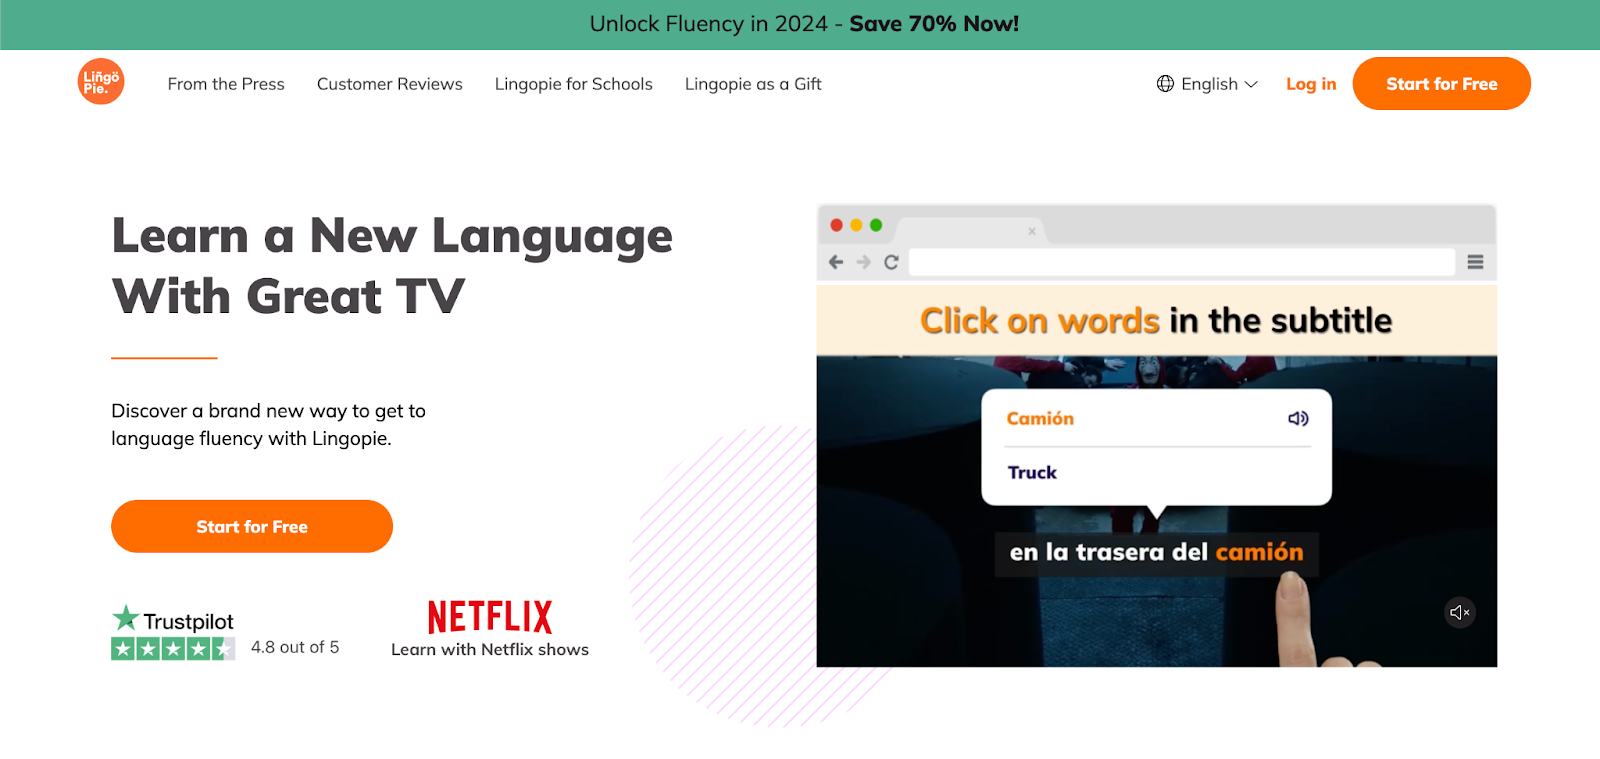The width and height of the screenshot is (1600, 759).
Task: Click hero Start for Free button
Action: 252,526
